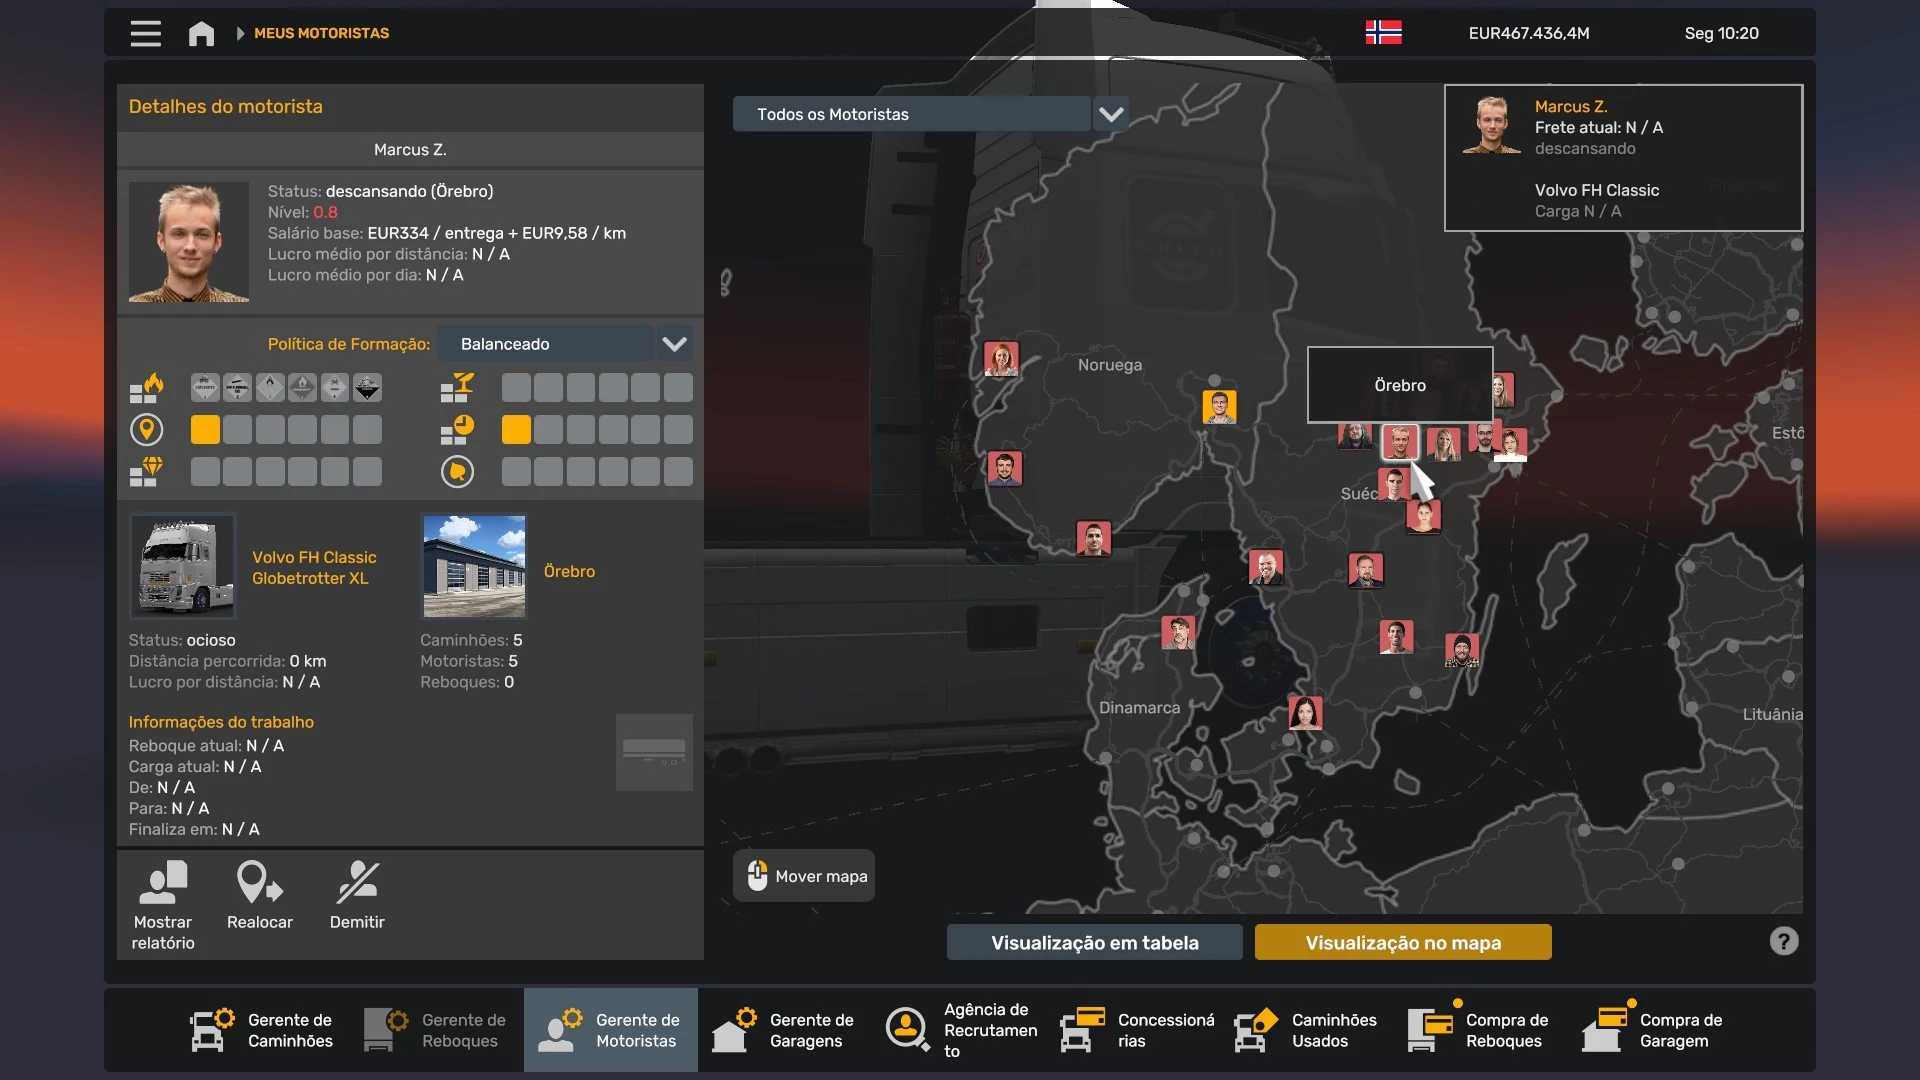Switch to Visualização no mapa
This screenshot has height=1080, width=1920.
point(1402,942)
